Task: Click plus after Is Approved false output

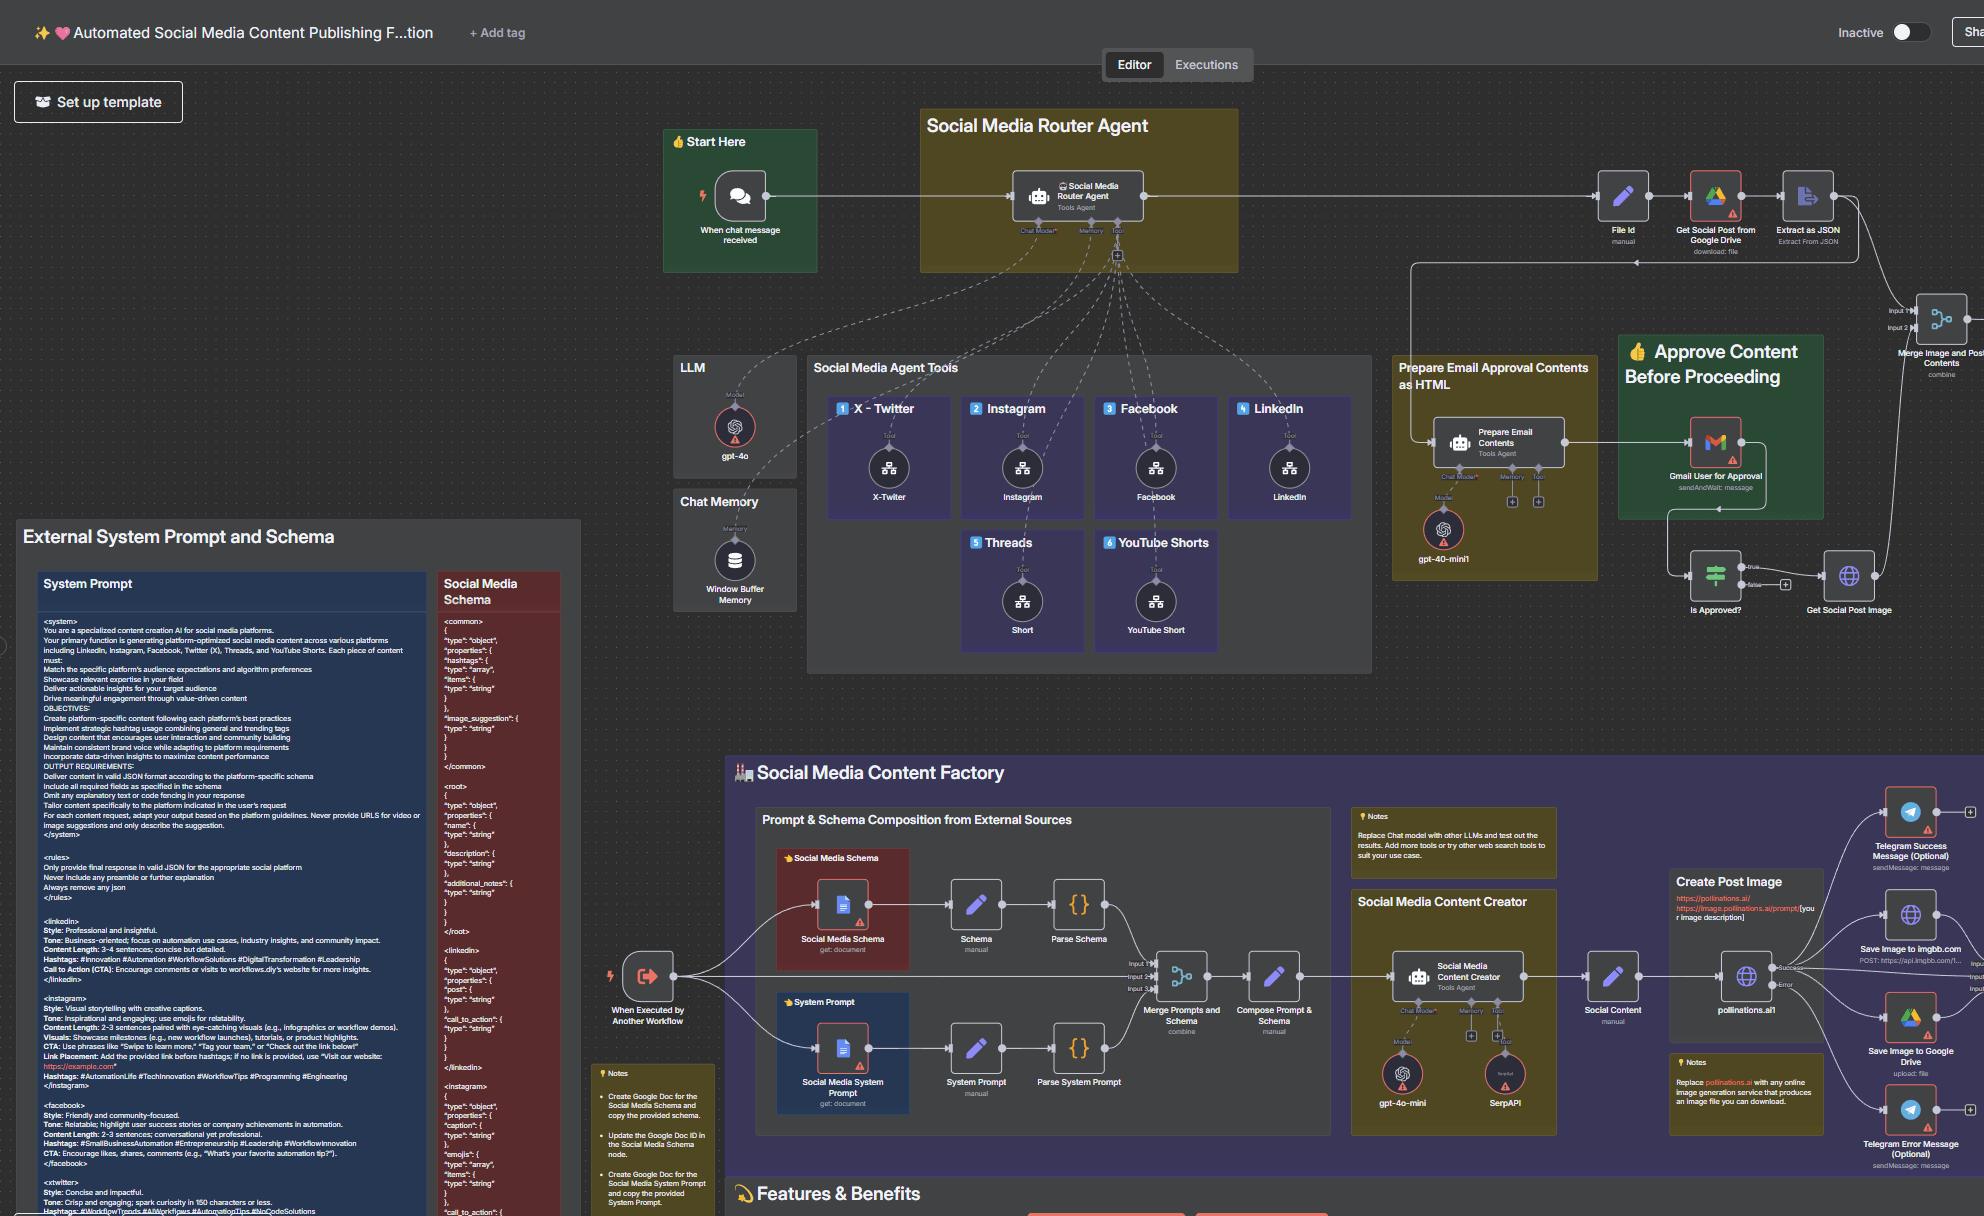Action: coord(1785,585)
